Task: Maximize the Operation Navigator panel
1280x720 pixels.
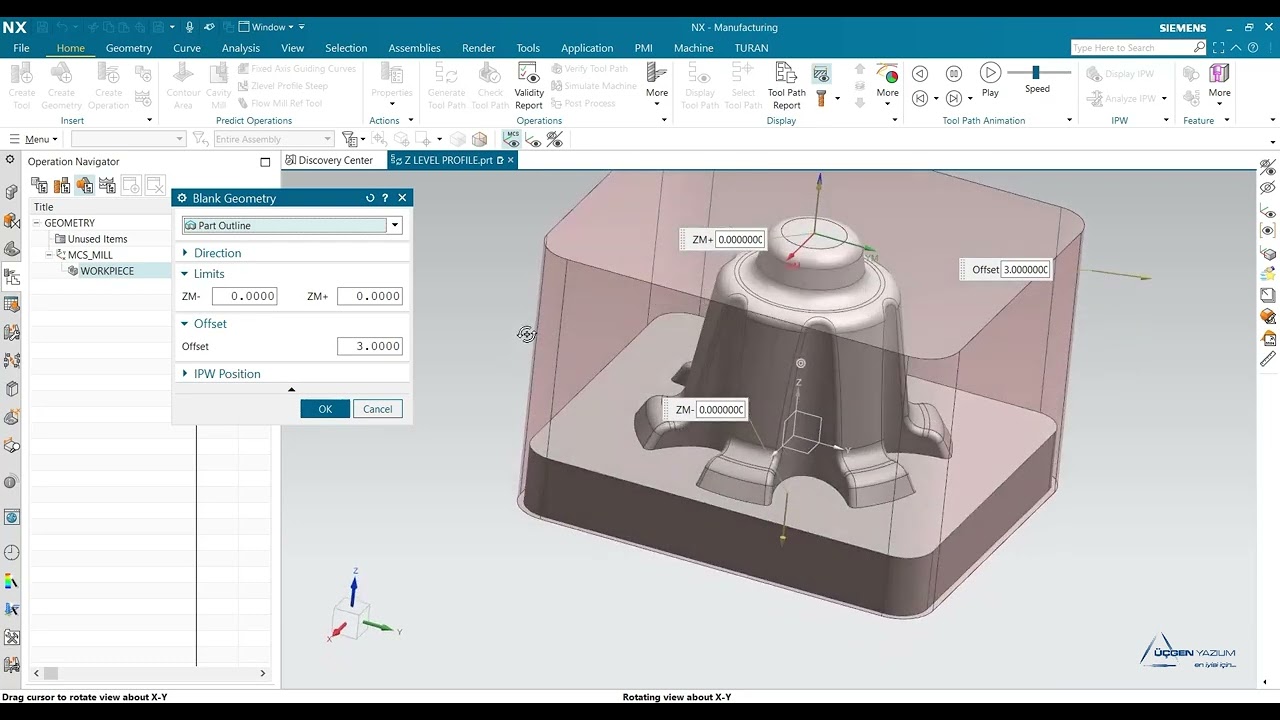Action: click(265, 162)
